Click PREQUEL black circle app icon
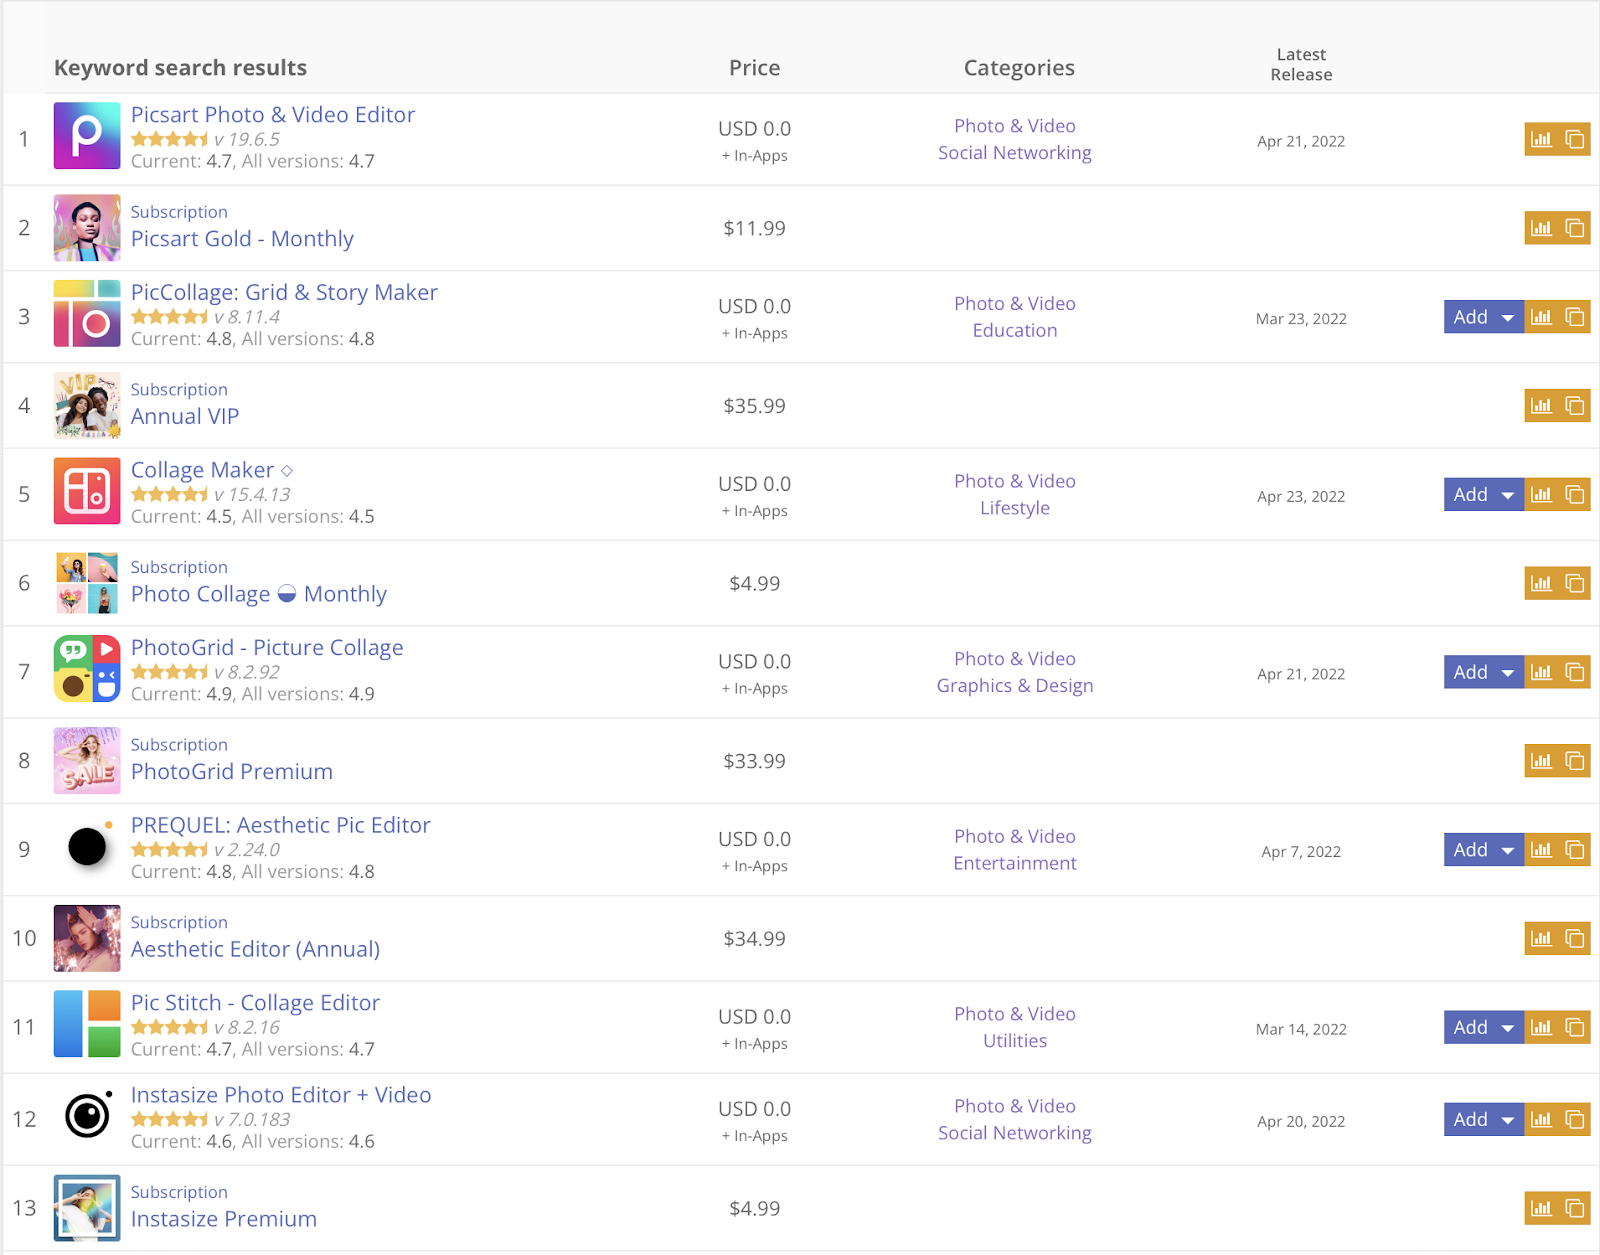The width and height of the screenshot is (1600, 1255). tap(87, 846)
